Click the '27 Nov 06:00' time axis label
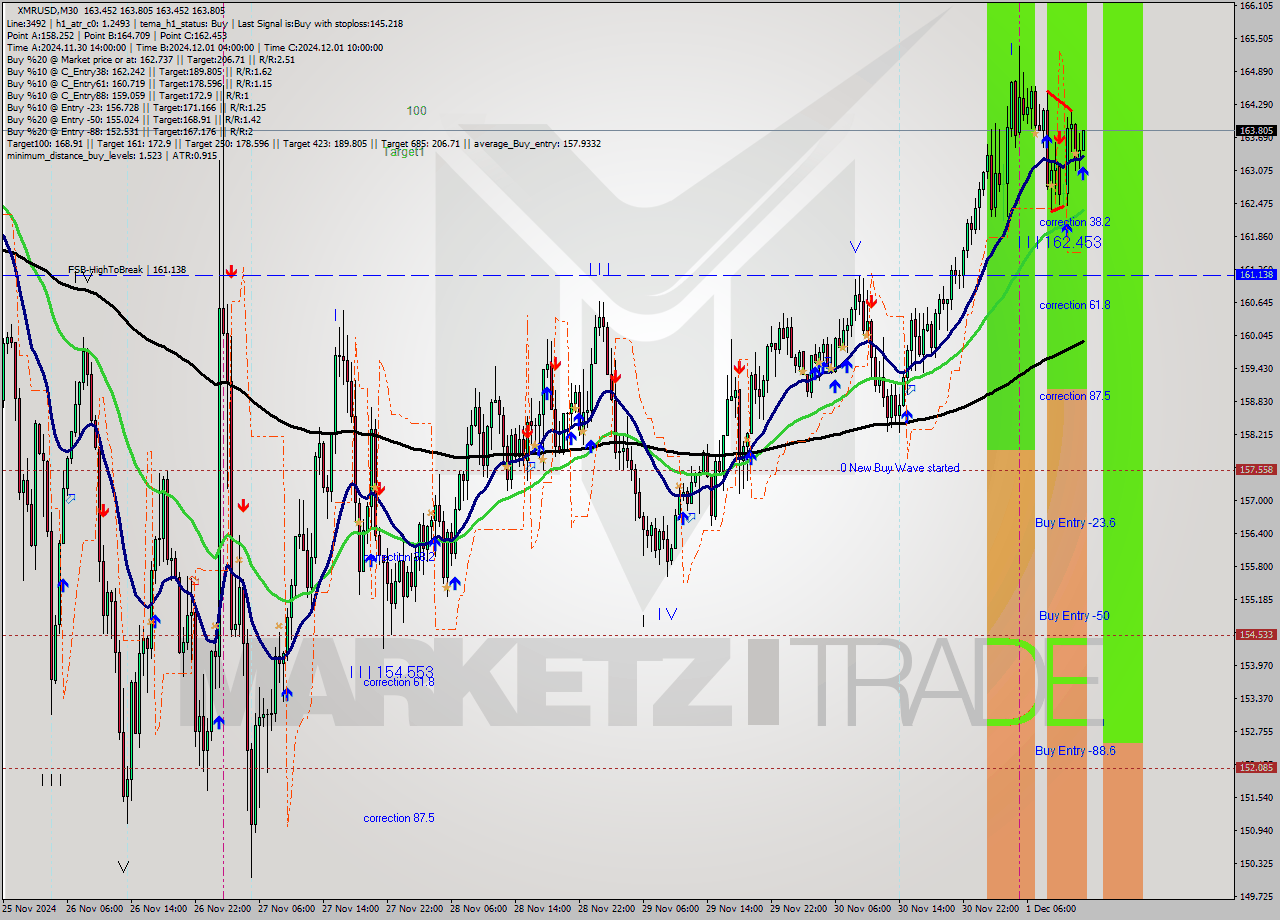 tap(287, 909)
